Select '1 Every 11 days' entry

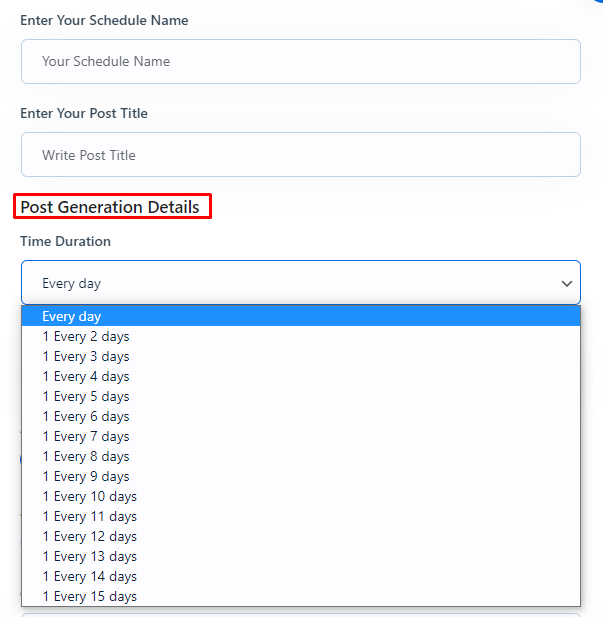coord(301,516)
